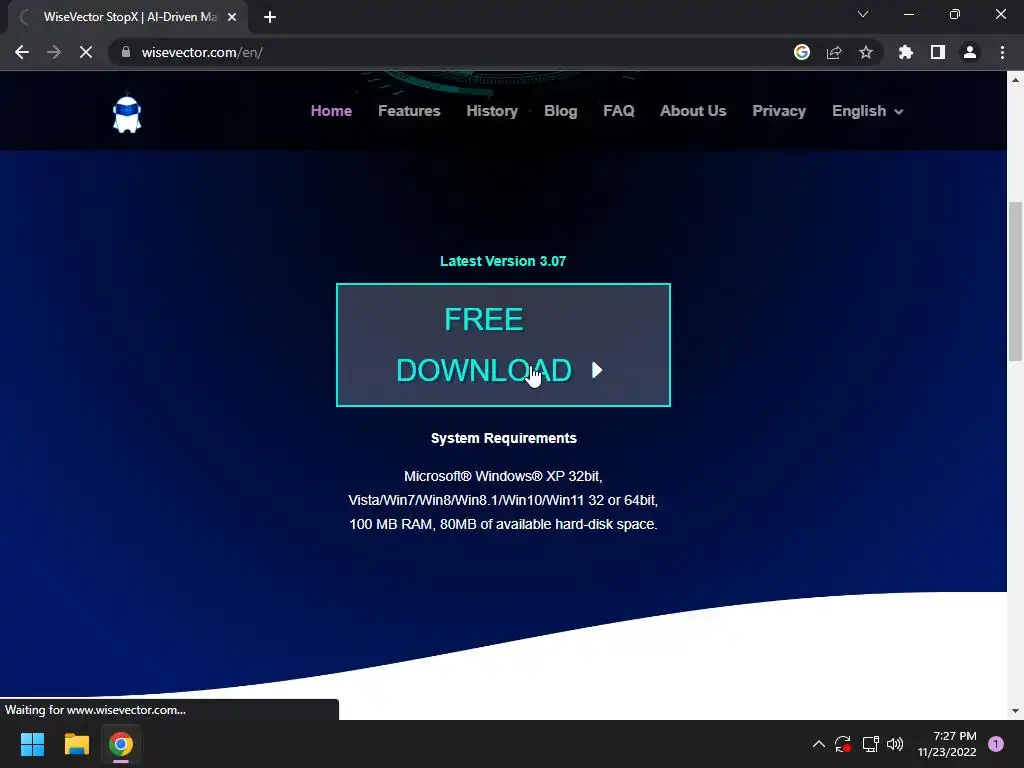Click the Google icon in address bar
1024x768 pixels.
pos(802,52)
